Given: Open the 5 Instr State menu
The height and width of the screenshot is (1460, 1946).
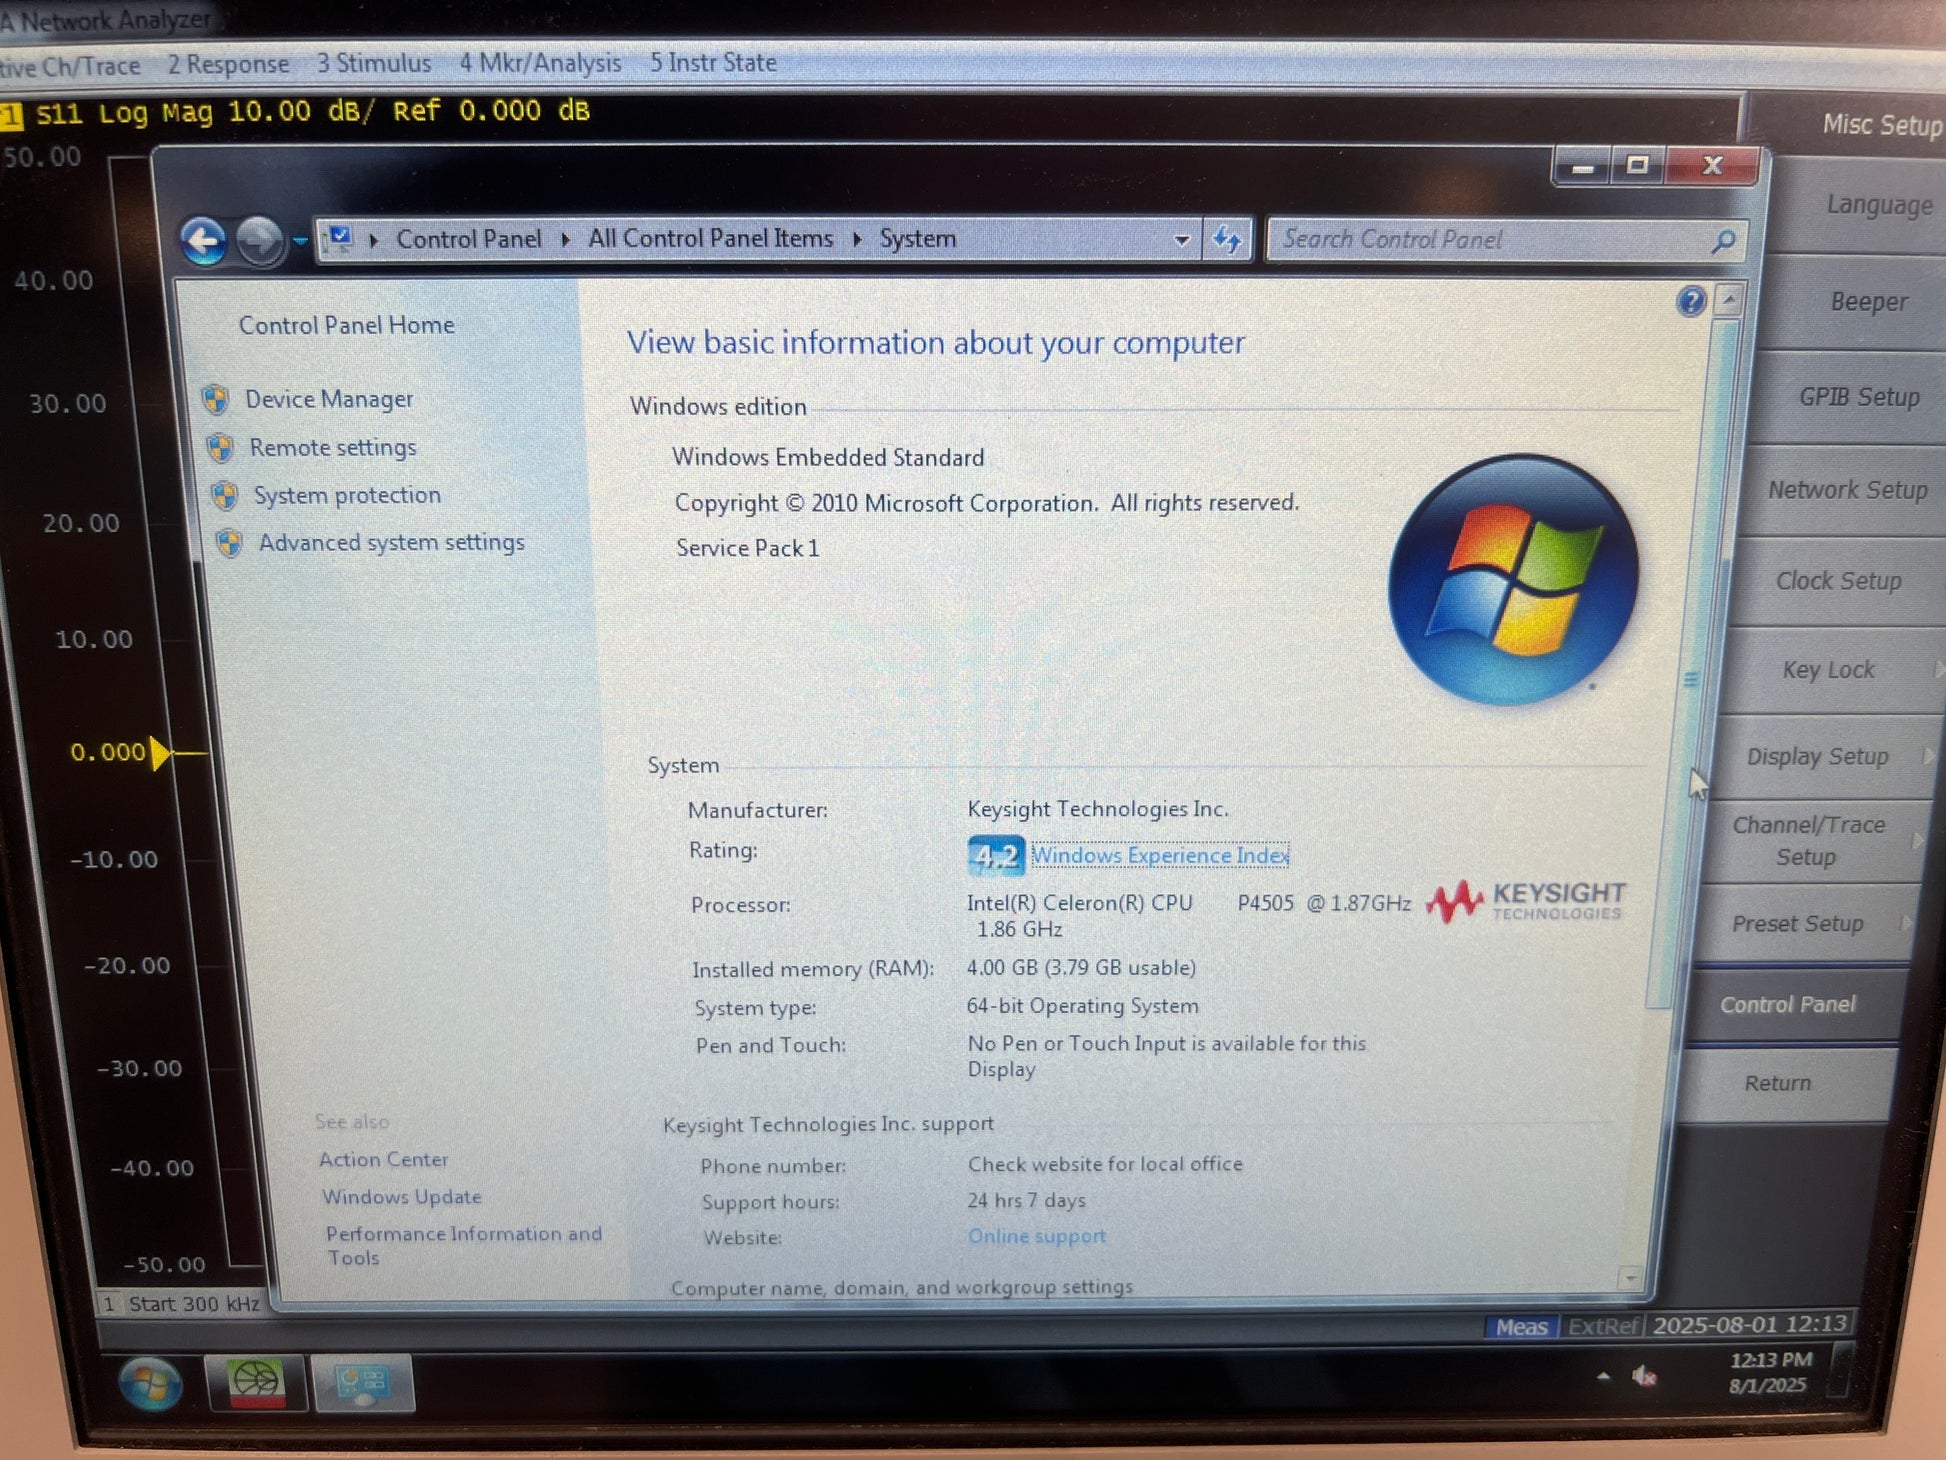Looking at the screenshot, I should coord(712,63).
